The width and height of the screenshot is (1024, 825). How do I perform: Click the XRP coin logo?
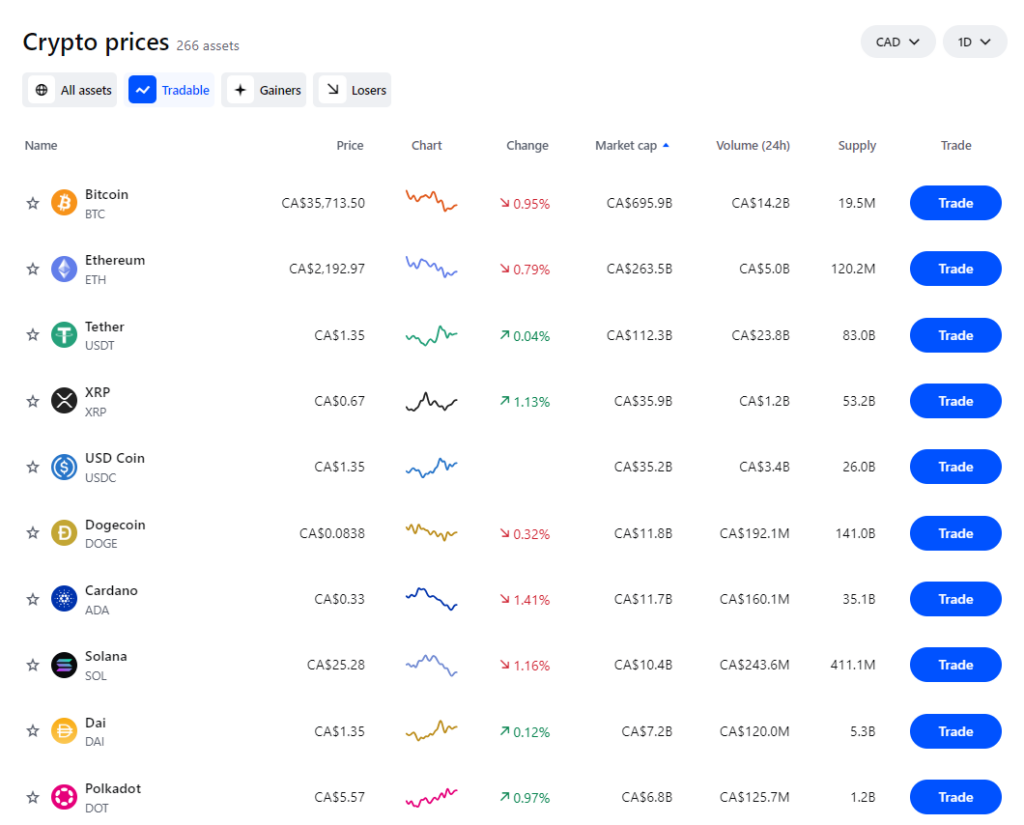click(x=64, y=401)
